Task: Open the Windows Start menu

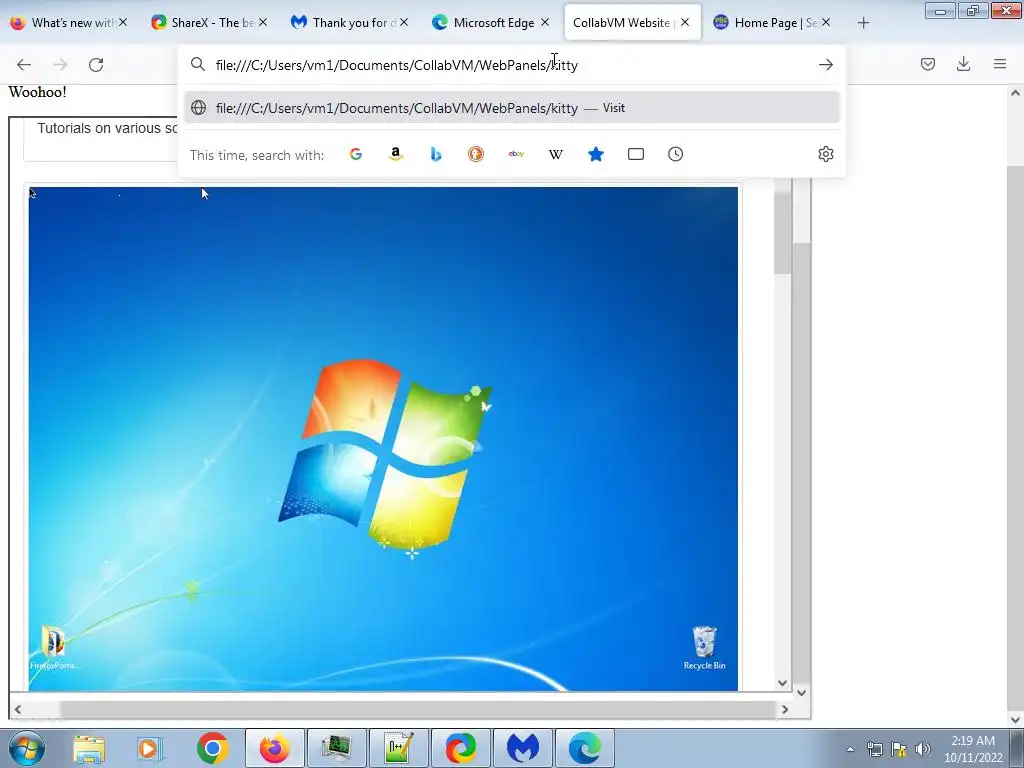Action: [27, 748]
